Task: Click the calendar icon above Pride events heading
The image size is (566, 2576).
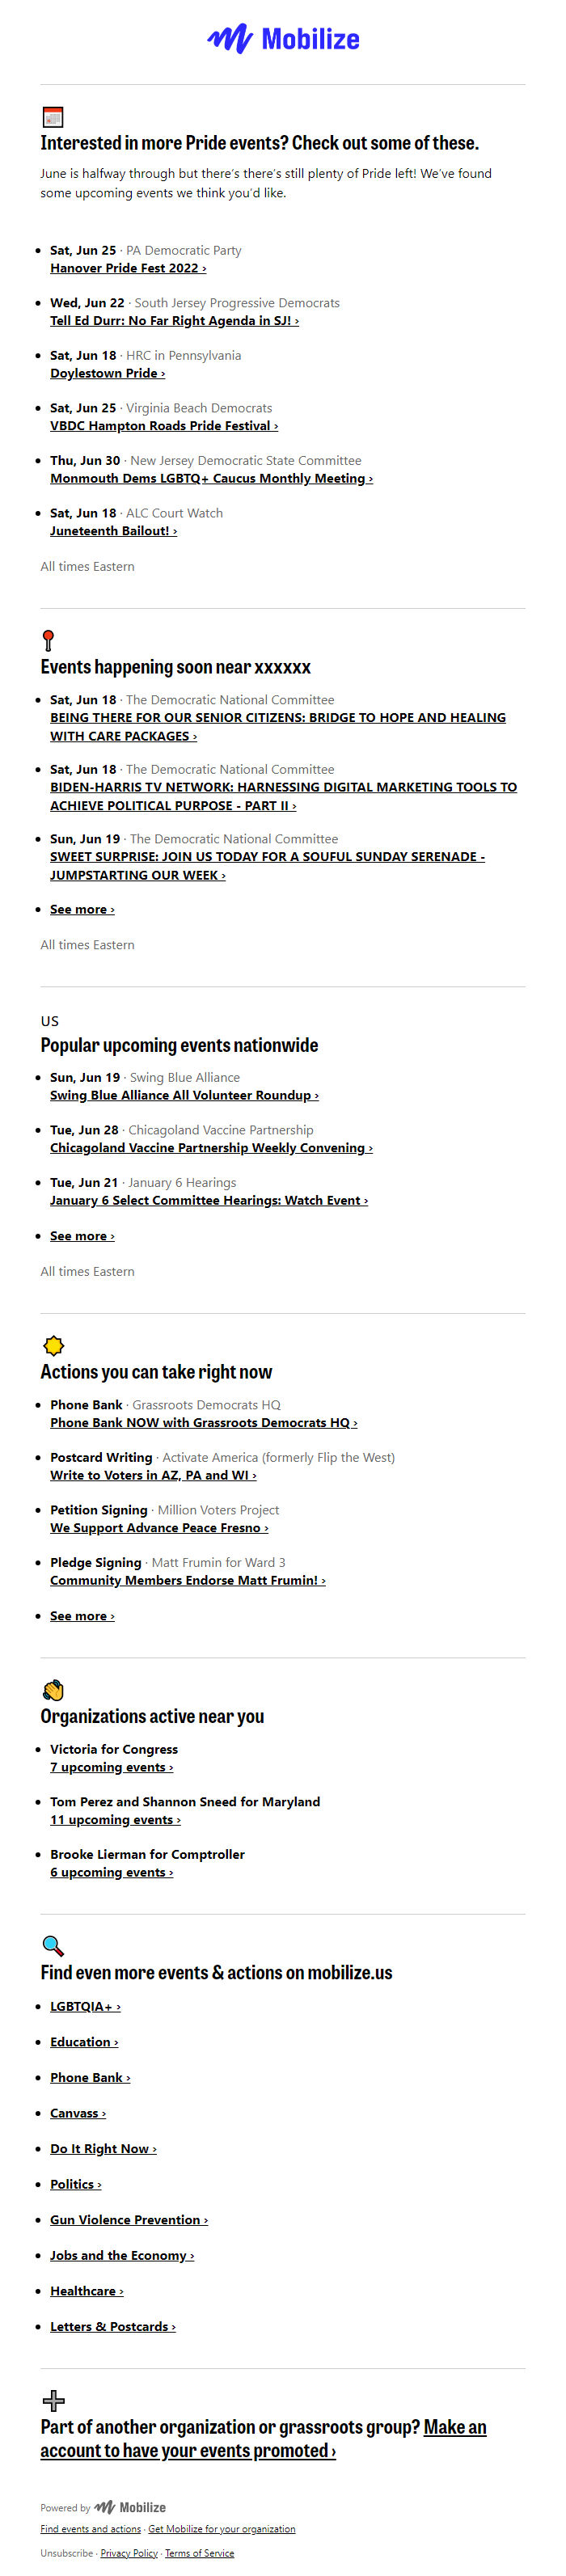Action: [53, 117]
